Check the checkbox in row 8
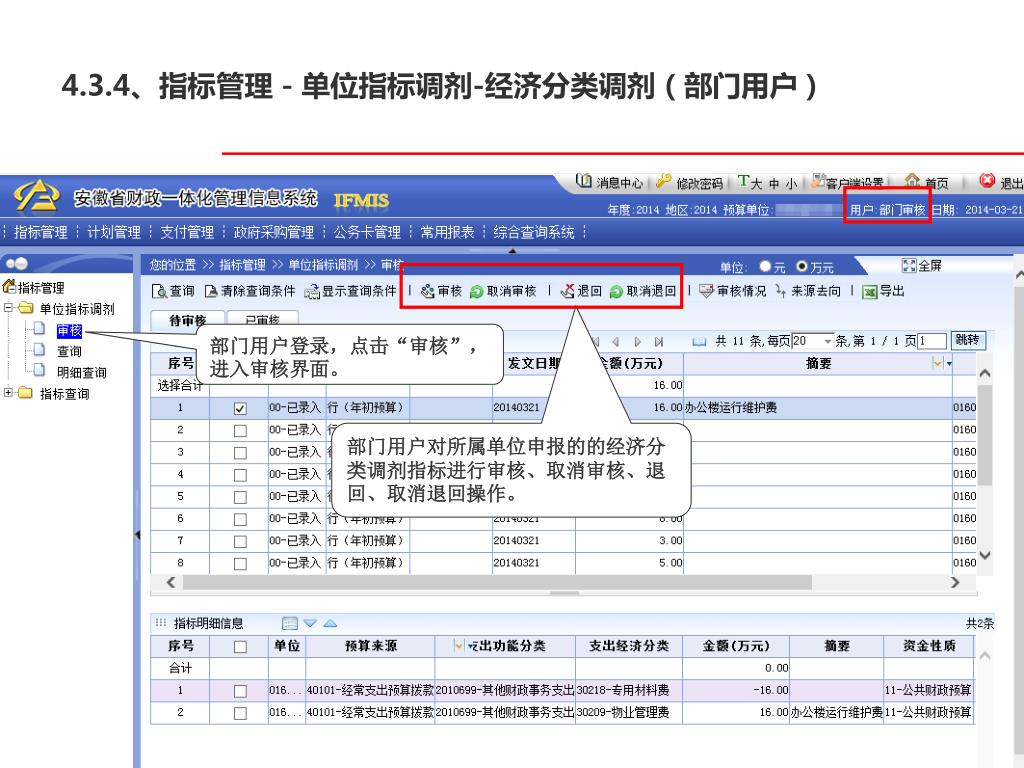This screenshot has width=1024, height=768. (240, 564)
